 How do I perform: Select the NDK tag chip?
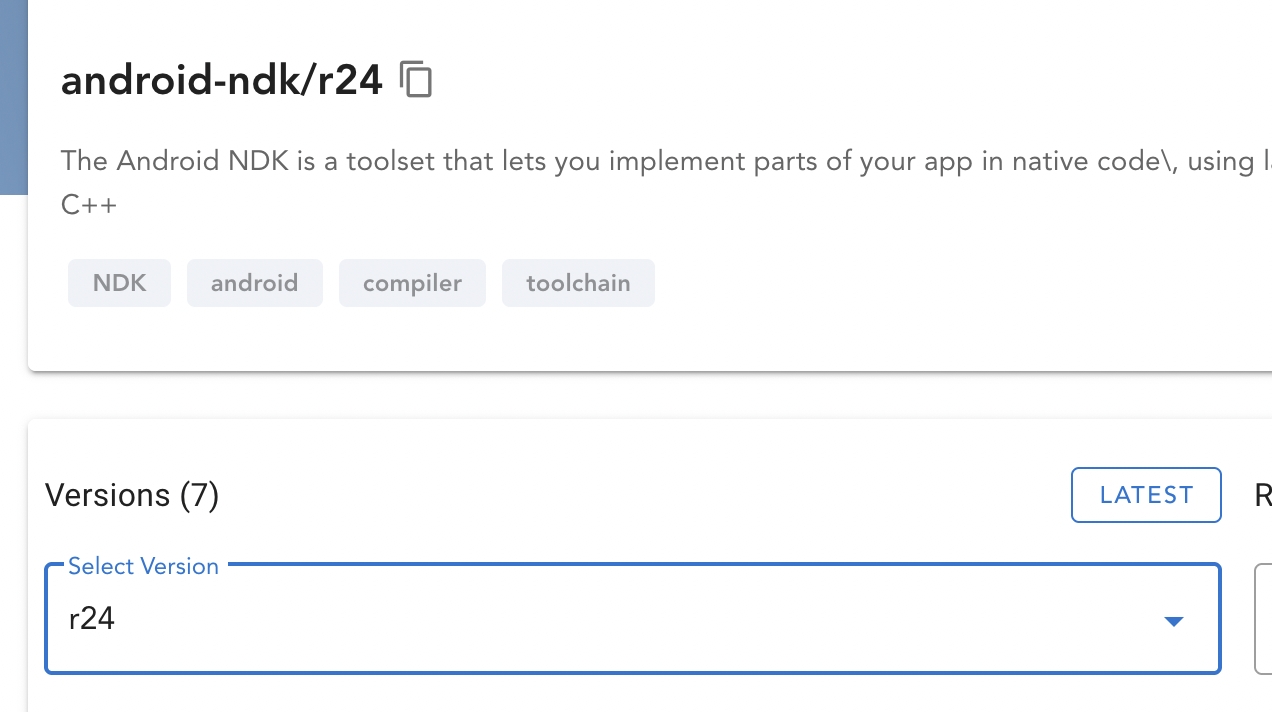coord(119,283)
